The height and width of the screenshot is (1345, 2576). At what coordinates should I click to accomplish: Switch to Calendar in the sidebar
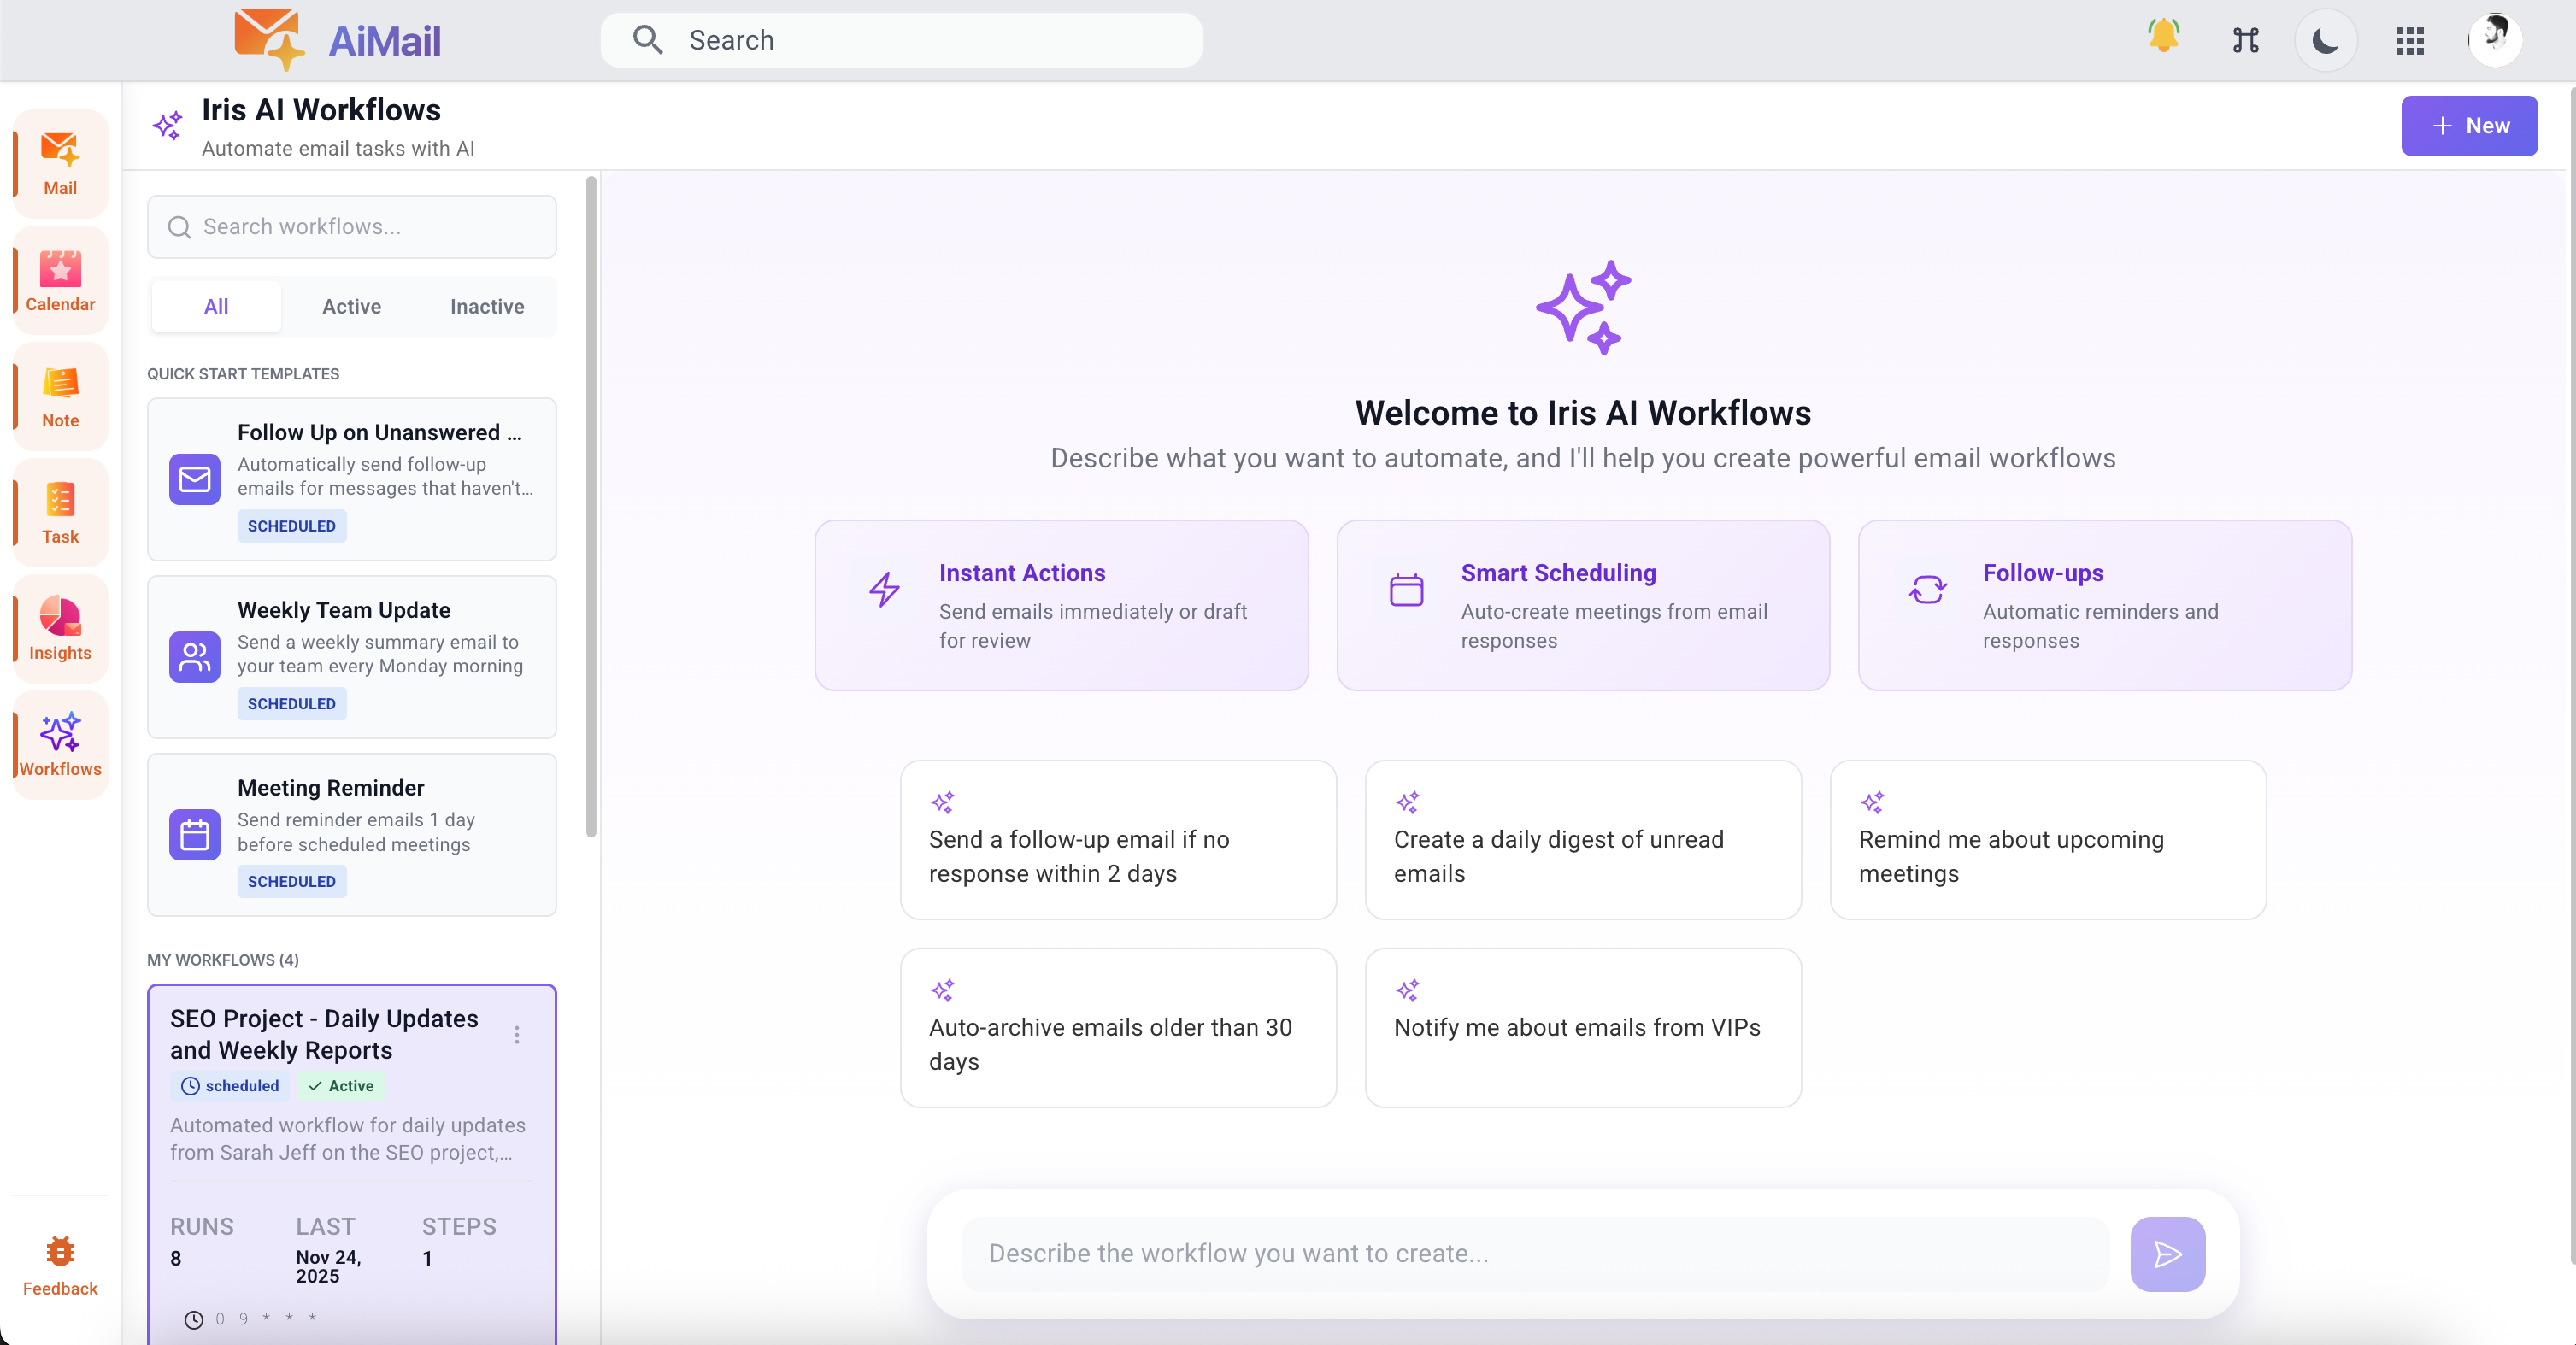(x=58, y=280)
